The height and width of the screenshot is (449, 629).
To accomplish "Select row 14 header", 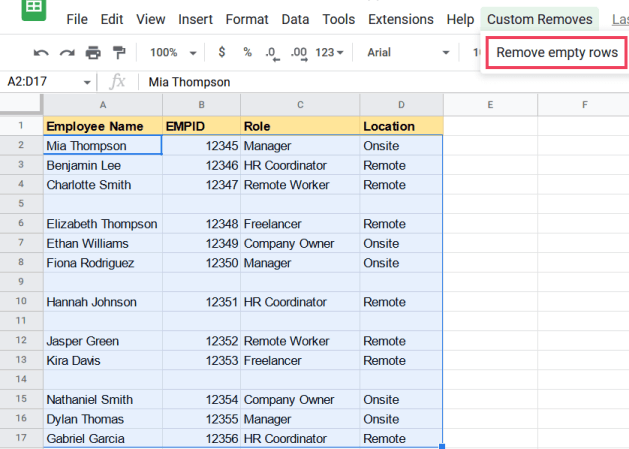I will pyautogui.click(x=21, y=379).
